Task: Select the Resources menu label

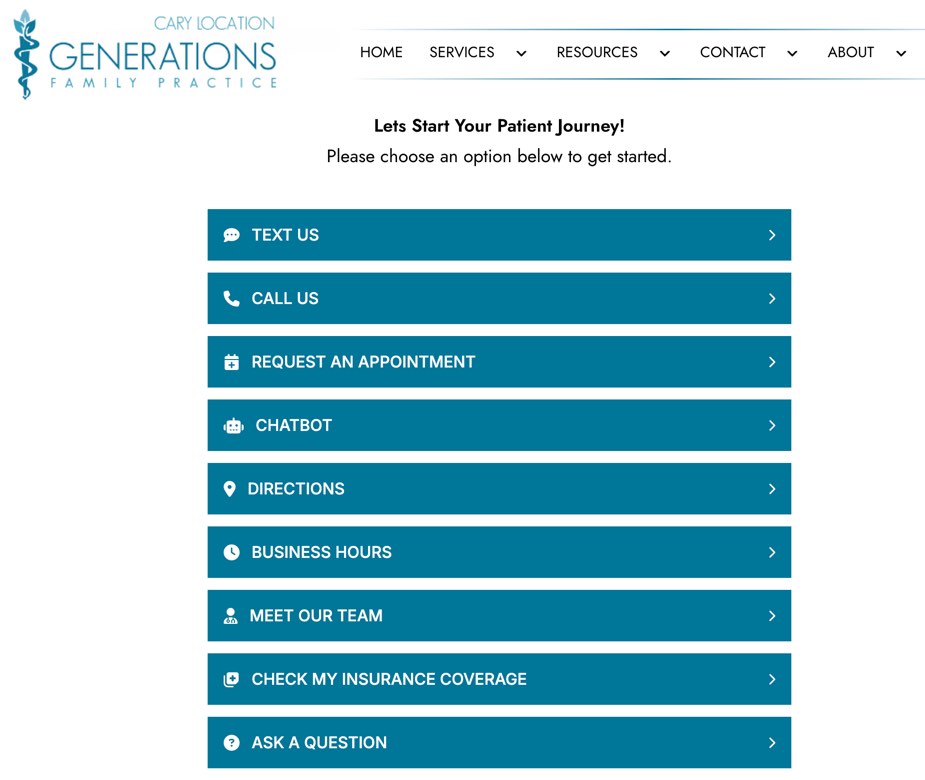Action: [x=597, y=53]
